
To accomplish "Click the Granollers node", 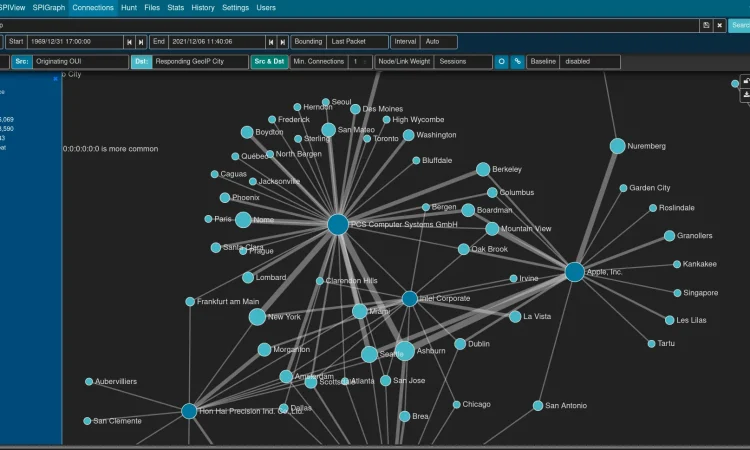I will pos(670,236).
